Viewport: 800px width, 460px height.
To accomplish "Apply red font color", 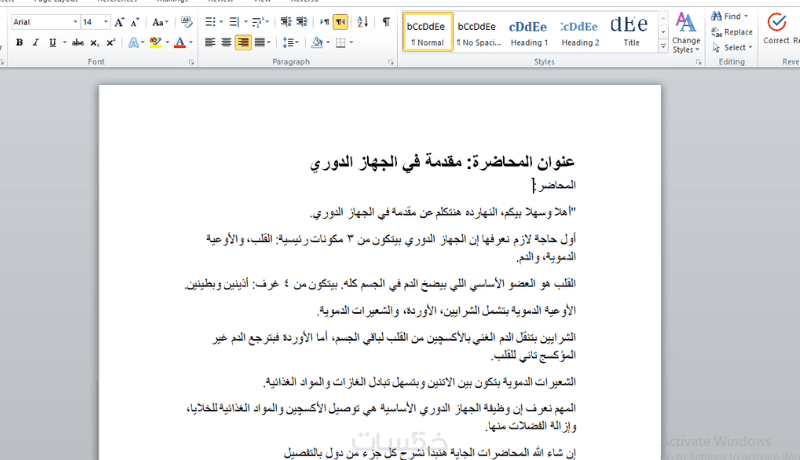I will tap(180, 43).
